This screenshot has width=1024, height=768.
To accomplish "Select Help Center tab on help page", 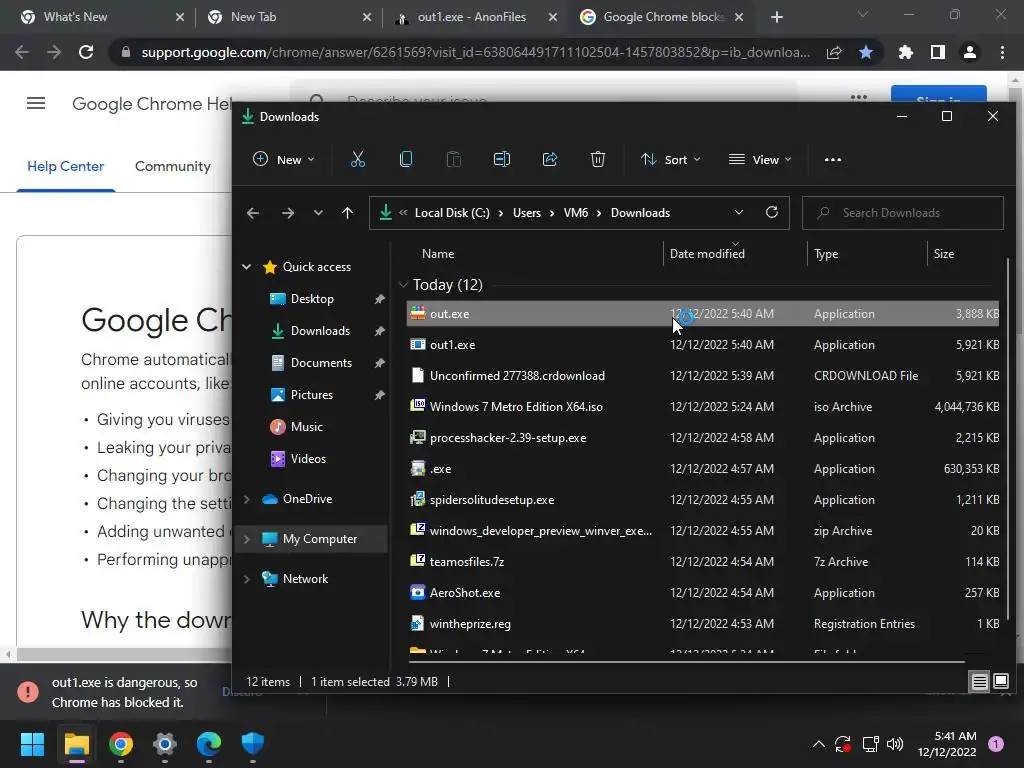I will click(65, 166).
